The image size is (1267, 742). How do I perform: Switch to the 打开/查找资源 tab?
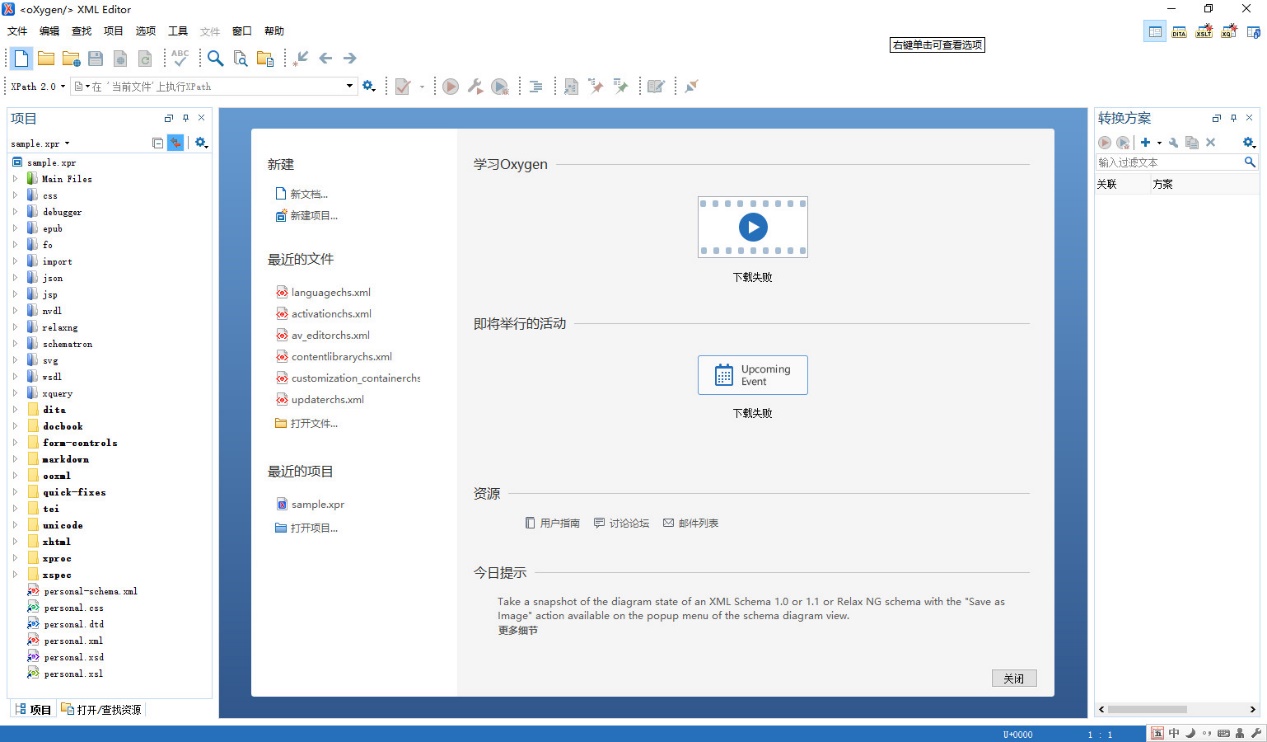point(102,709)
